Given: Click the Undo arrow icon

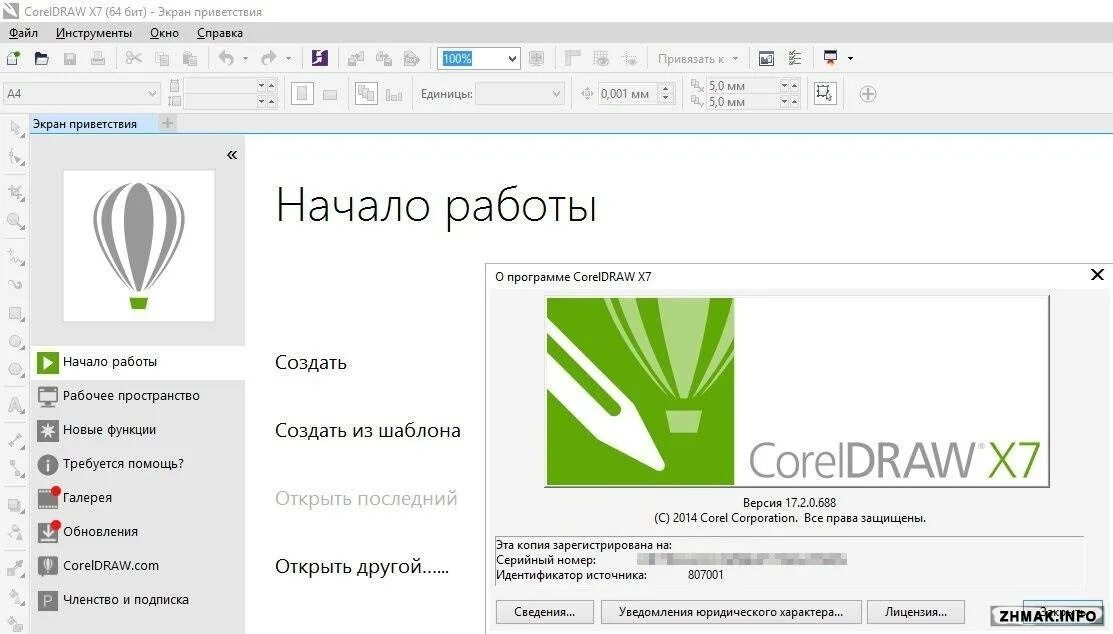Looking at the screenshot, I should [x=225, y=58].
